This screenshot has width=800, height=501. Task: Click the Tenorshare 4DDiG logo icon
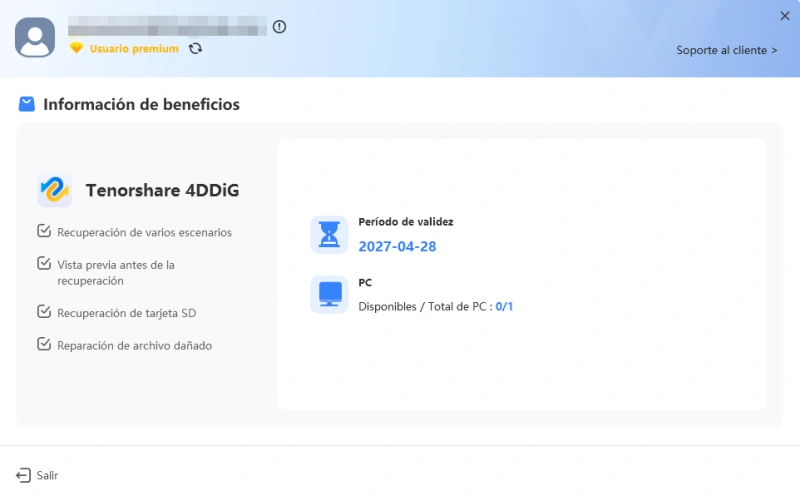[x=55, y=190]
